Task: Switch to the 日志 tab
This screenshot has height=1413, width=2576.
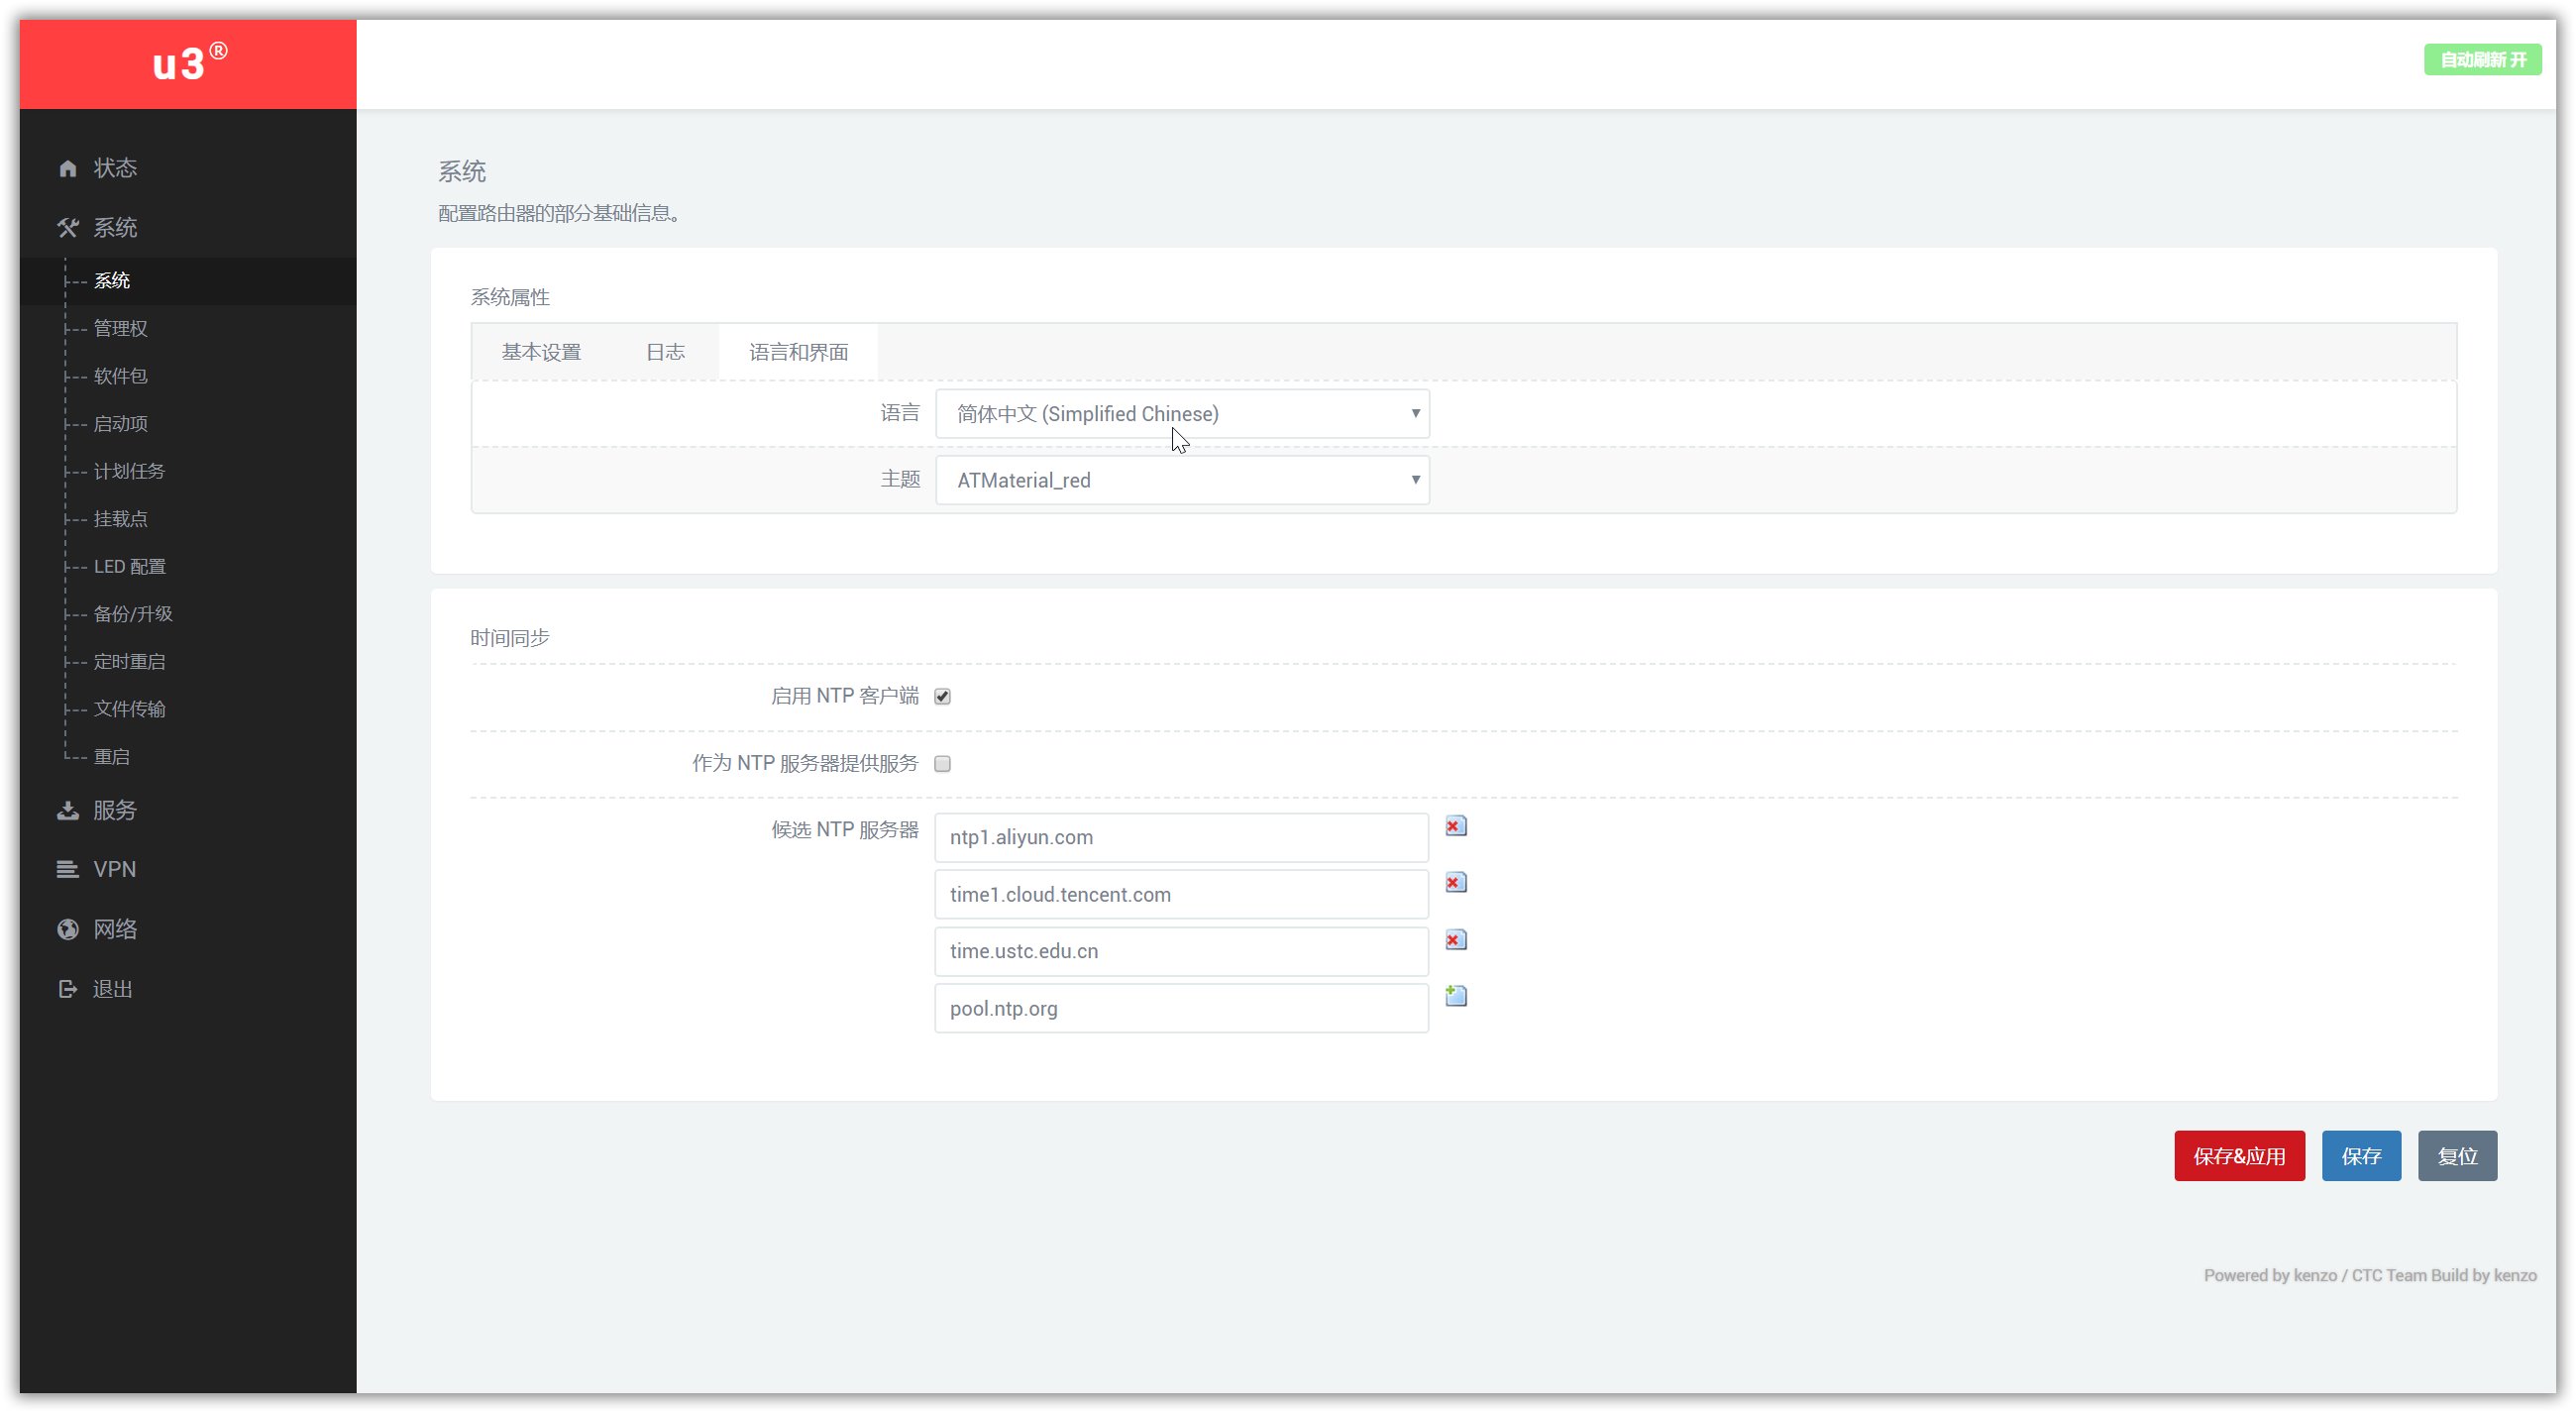Action: [x=665, y=352]
